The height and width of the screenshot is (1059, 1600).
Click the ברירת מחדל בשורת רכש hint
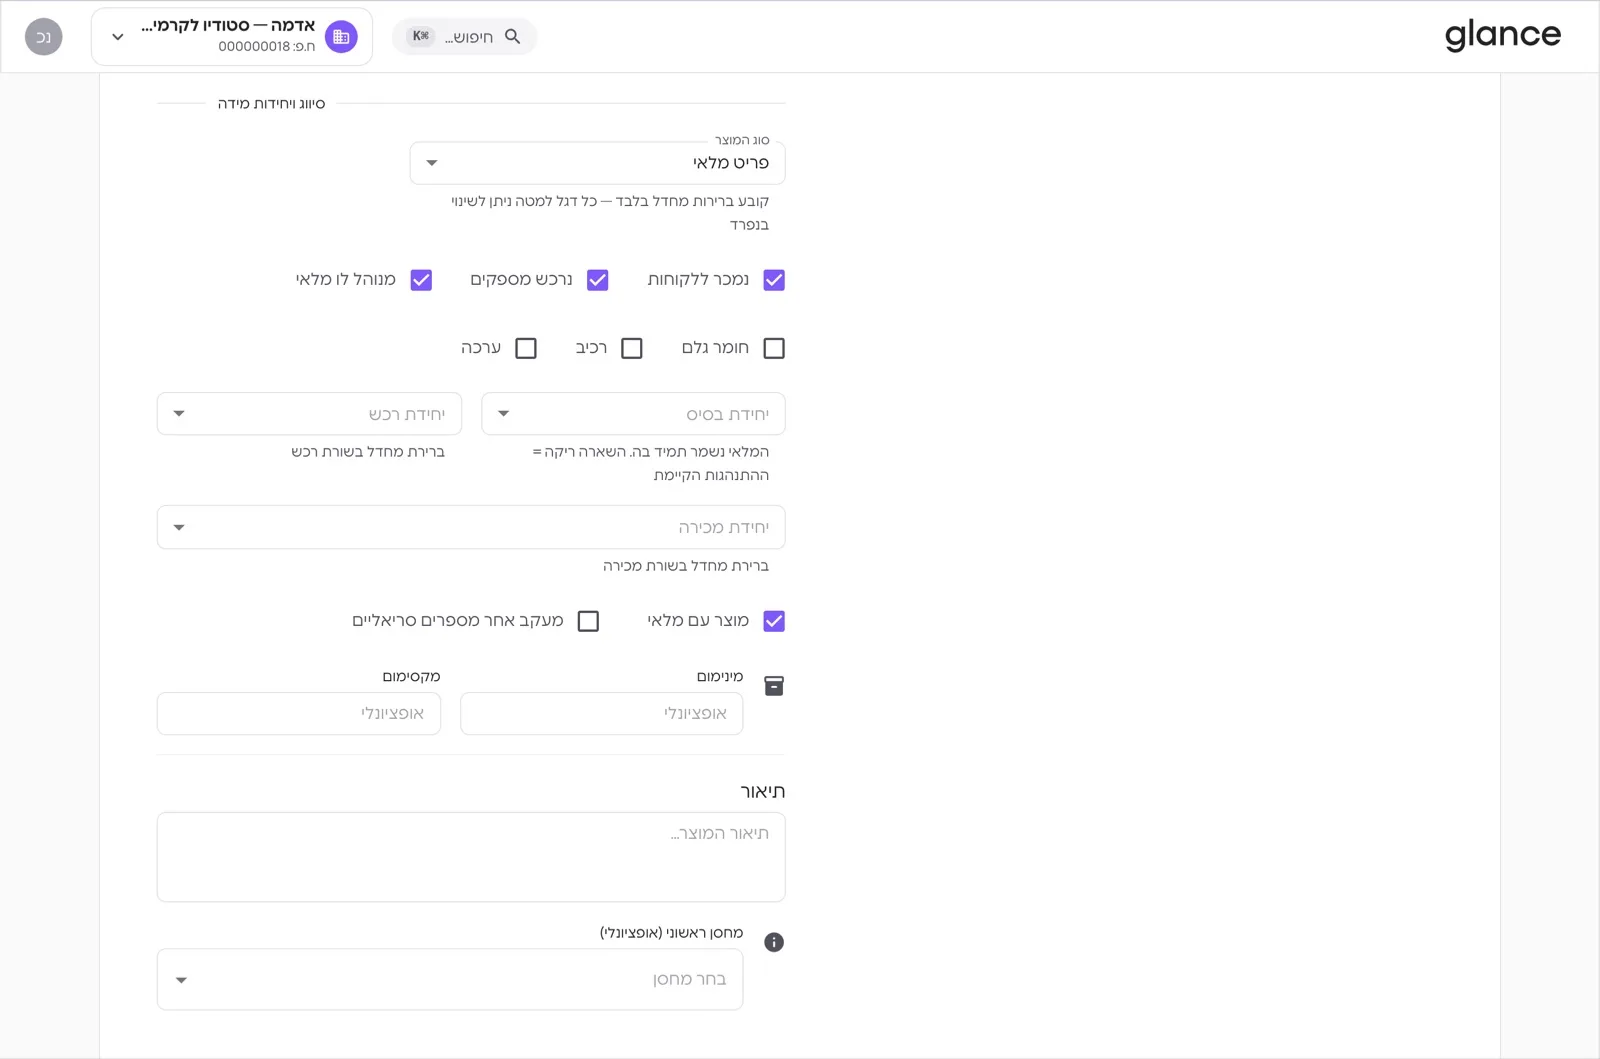tap(368, 452)
